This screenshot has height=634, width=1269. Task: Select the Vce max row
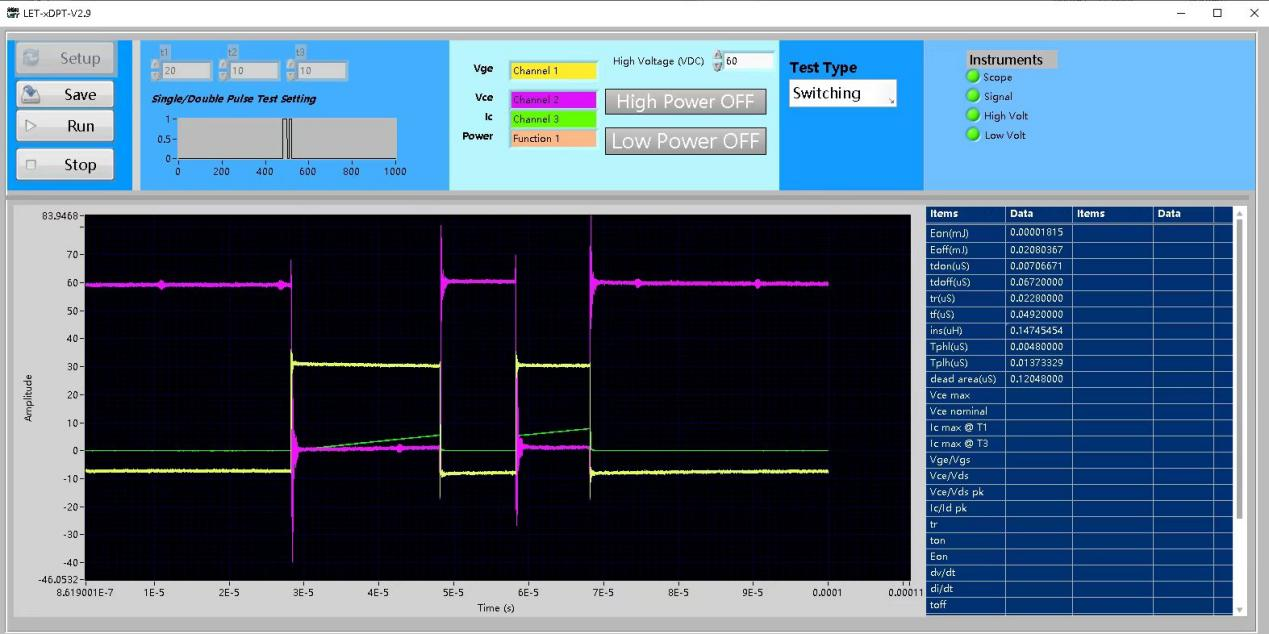(x=1079, y=395)
